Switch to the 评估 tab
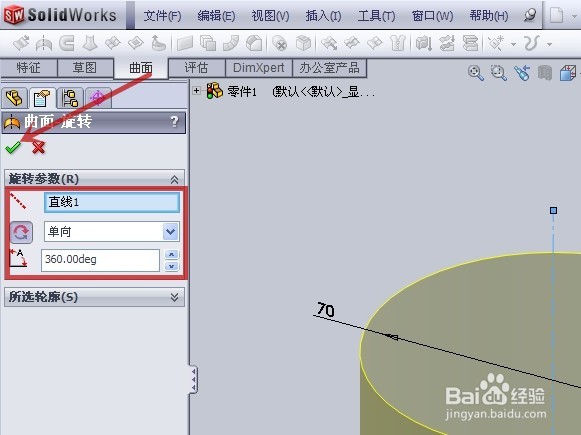 click(x=196, y=67)
